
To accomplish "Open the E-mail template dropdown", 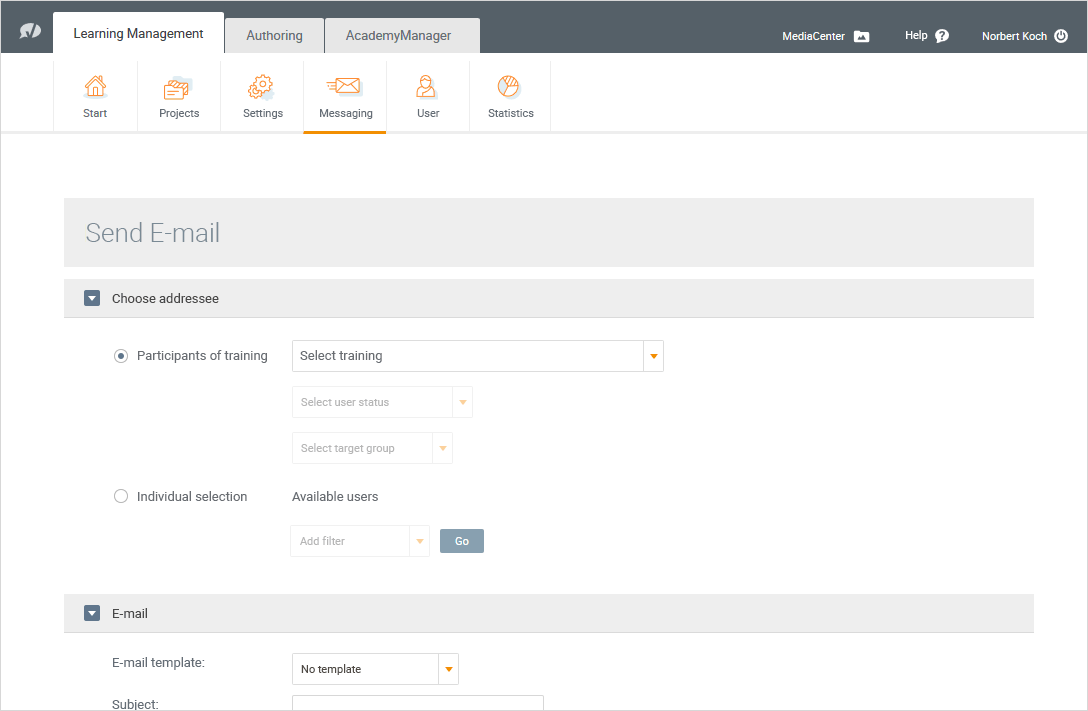I will tap(375, 669).
